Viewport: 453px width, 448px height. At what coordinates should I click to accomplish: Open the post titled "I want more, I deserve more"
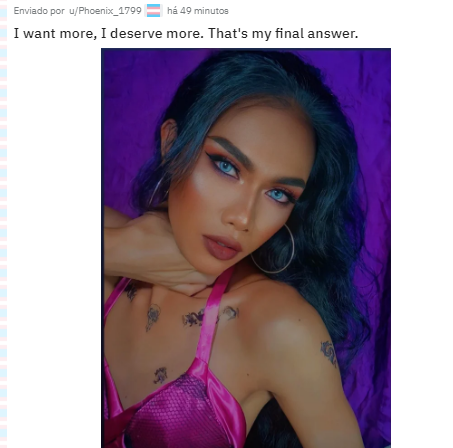[186, 33]
